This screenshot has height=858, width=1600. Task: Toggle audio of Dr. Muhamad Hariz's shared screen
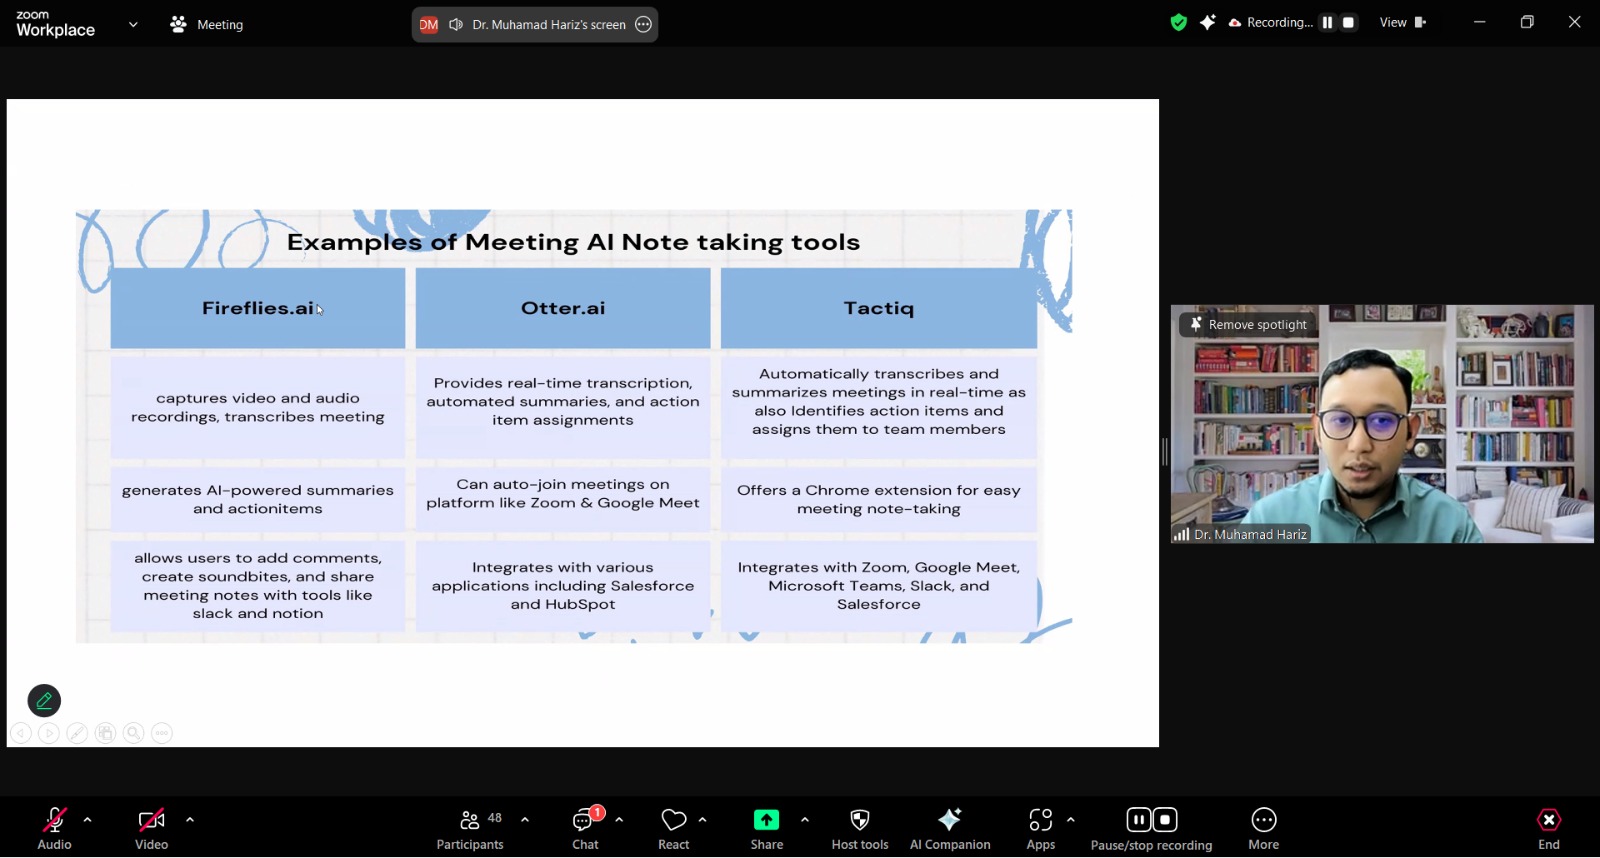click(x=456, y=24)
